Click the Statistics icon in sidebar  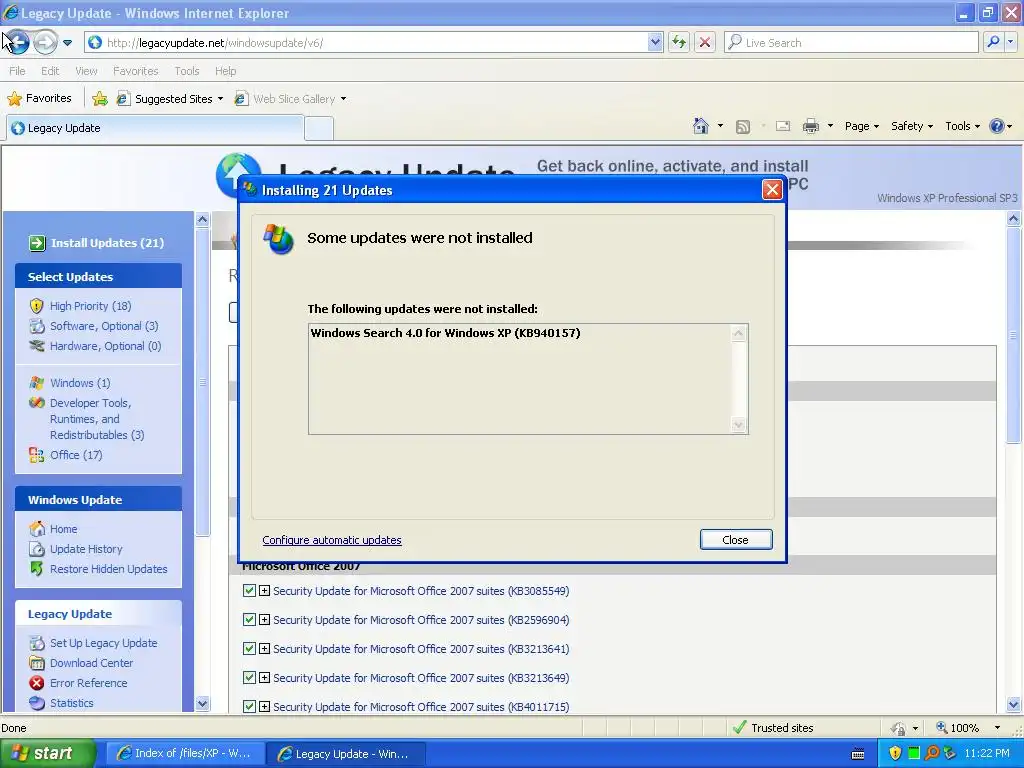point(37,703)
